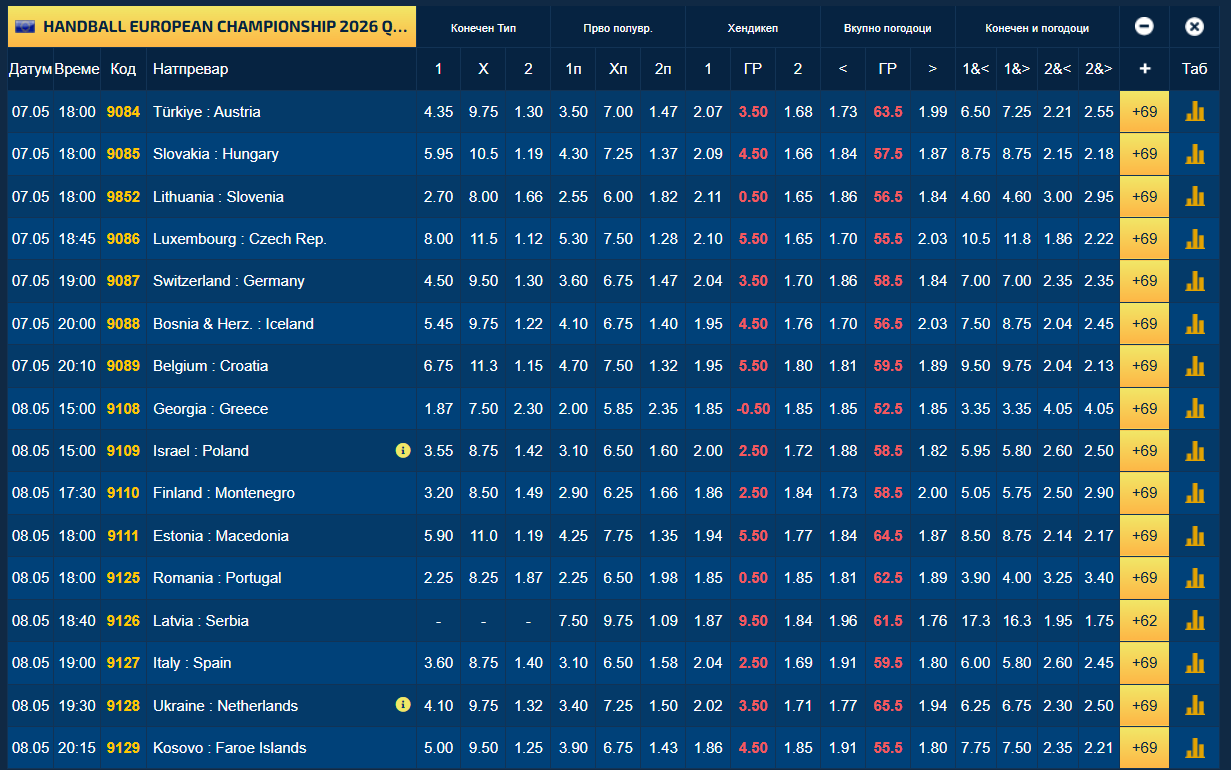1231x770 pixels.
Task: Click the plus column header icon
Action: pos(1145,69)
